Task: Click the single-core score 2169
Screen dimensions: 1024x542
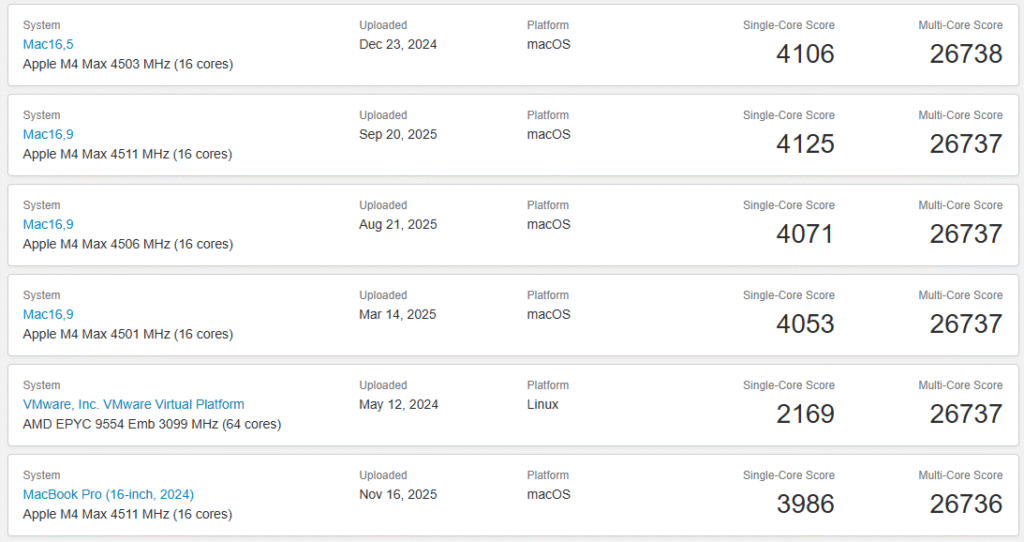Action: 805,414
